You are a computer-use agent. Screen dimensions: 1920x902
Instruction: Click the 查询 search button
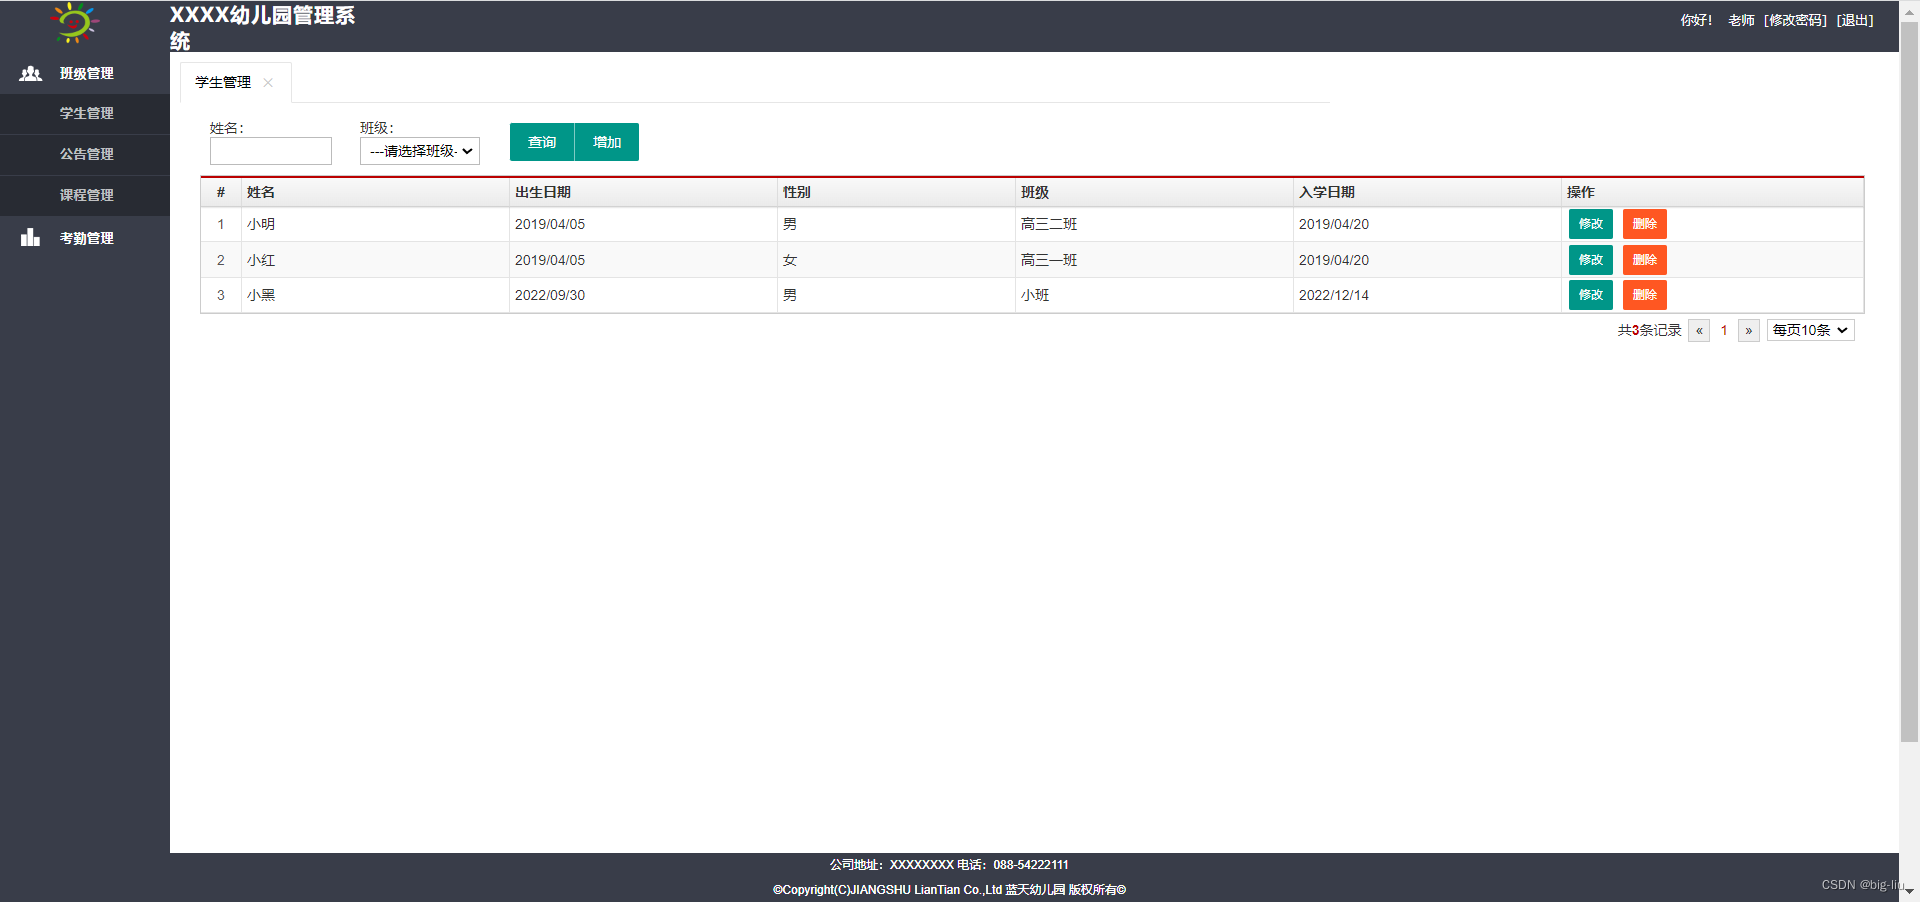(542, 142)
